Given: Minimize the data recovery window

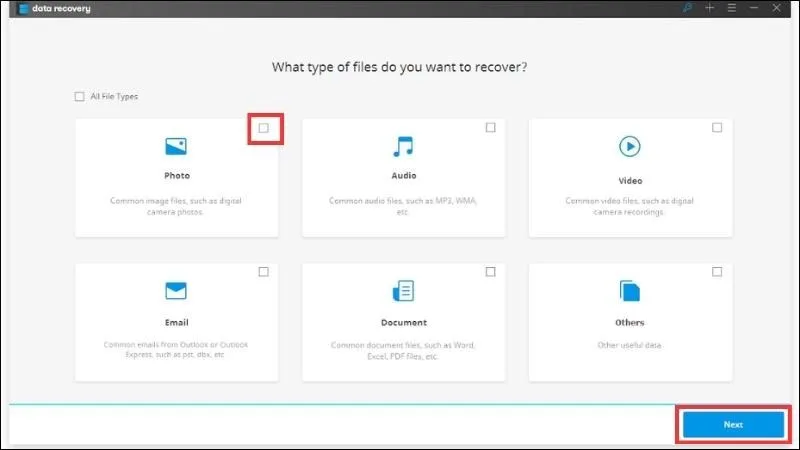Looking at the screenshot, I should tap(754, 8).
